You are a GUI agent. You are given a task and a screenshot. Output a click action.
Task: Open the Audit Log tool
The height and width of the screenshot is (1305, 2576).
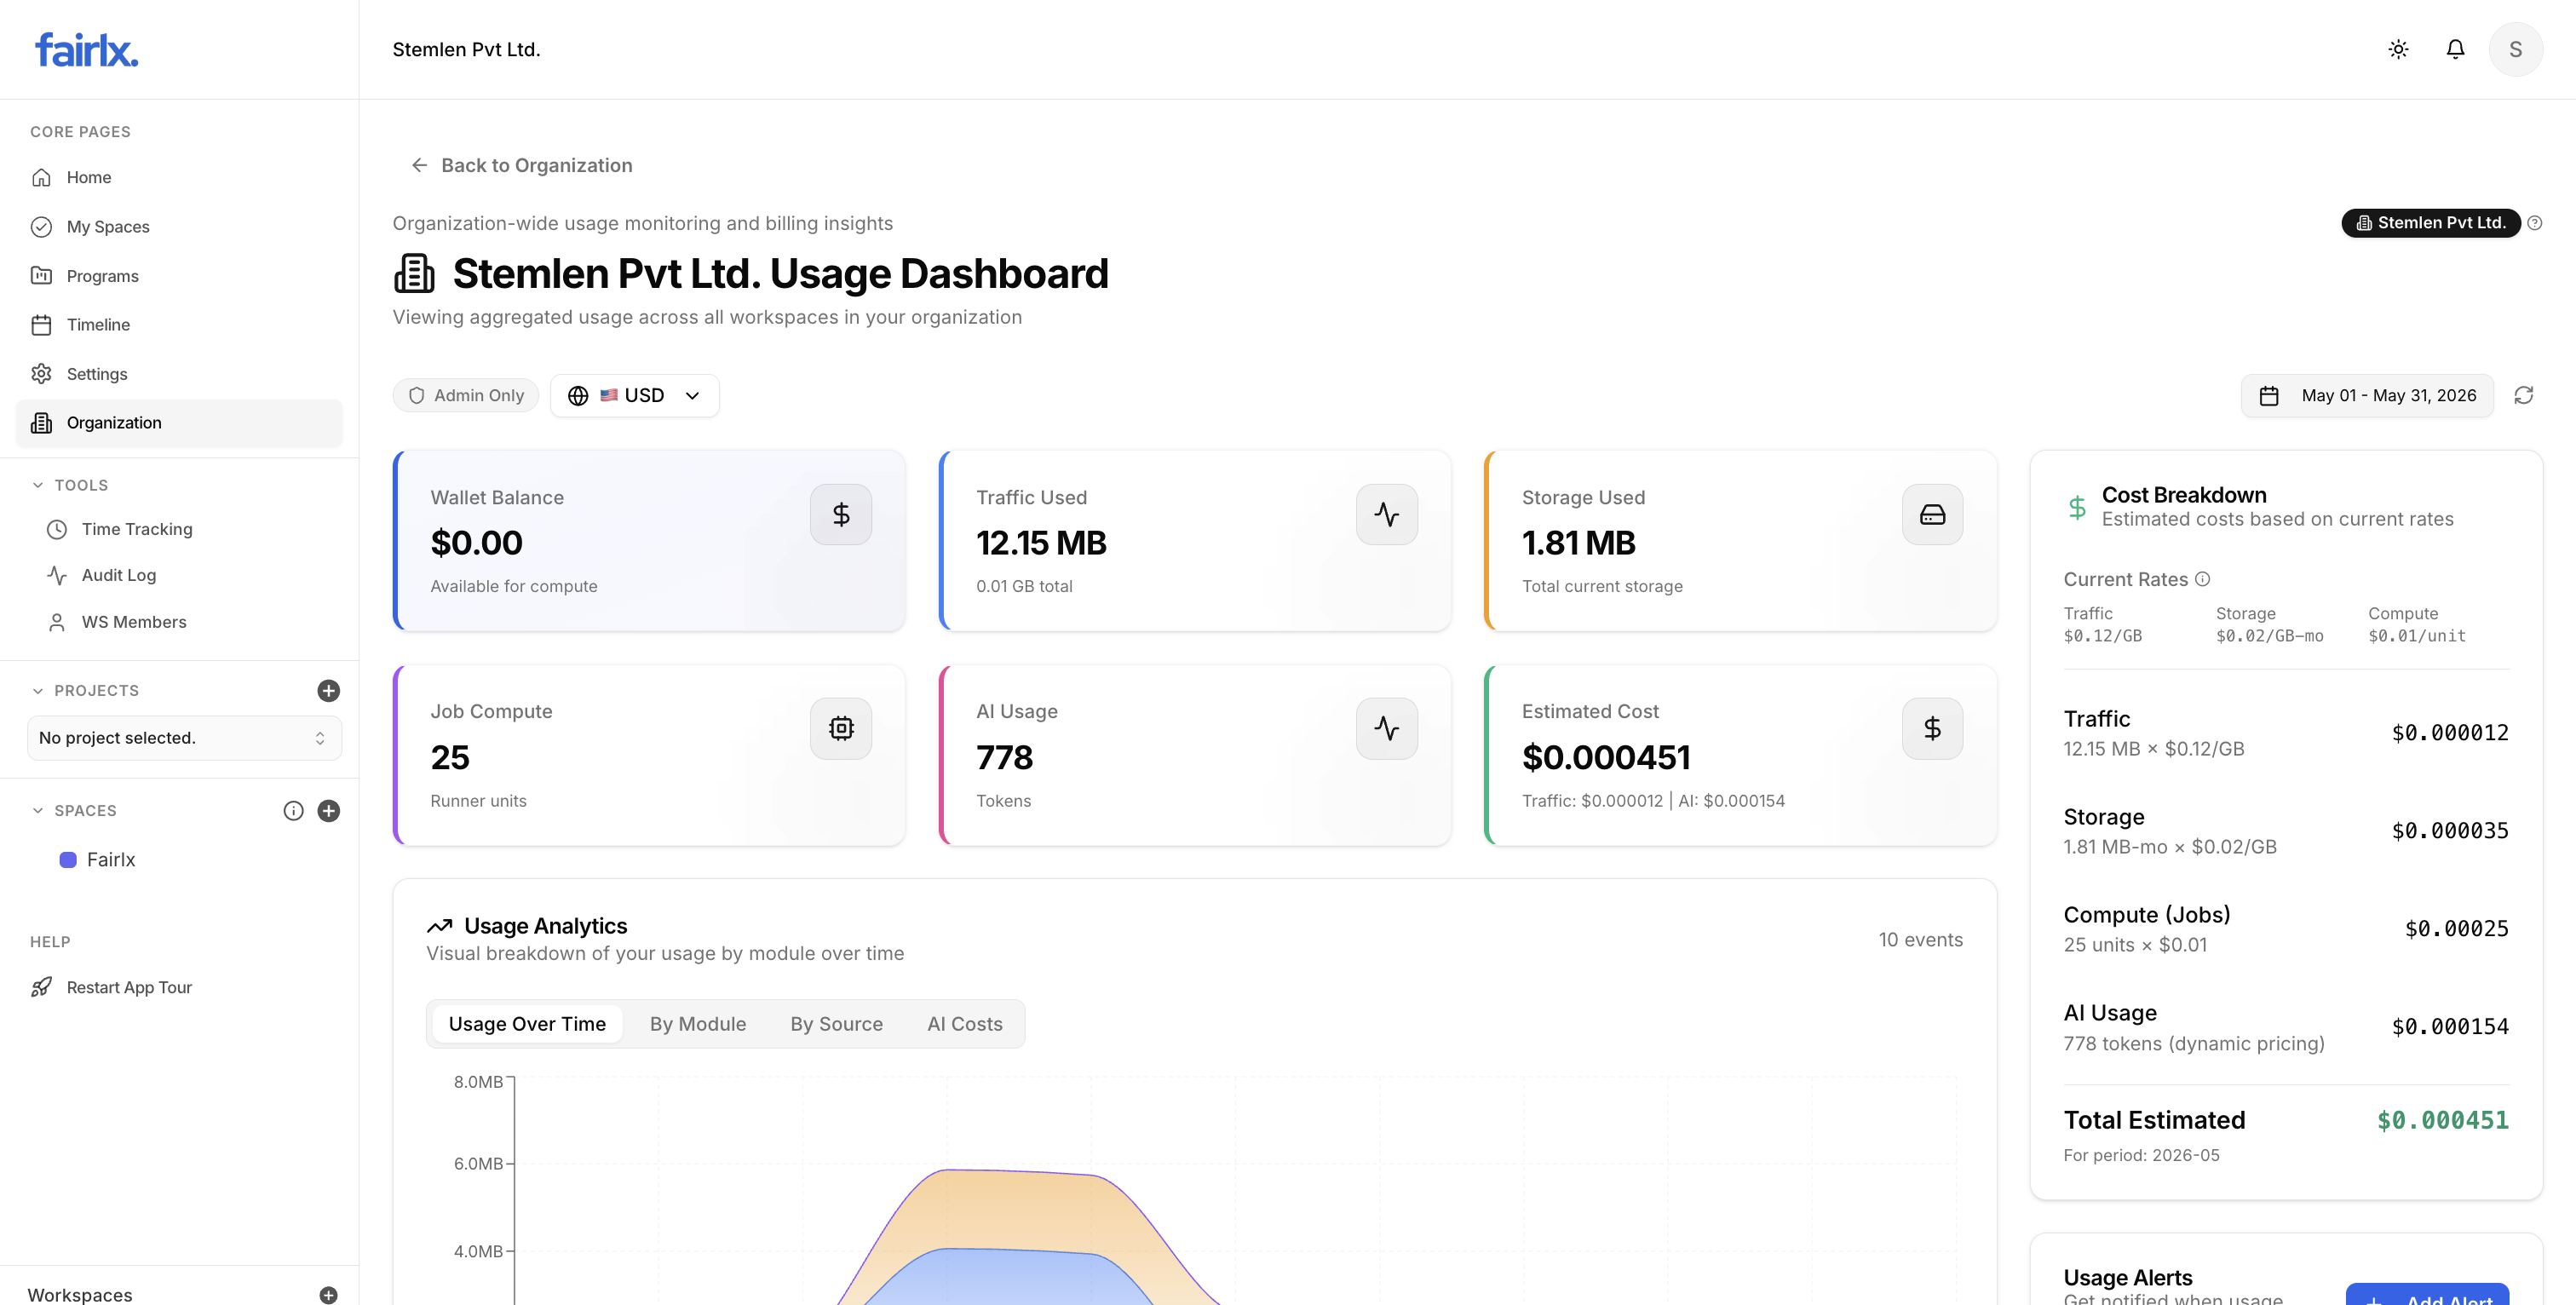[118, 575]
